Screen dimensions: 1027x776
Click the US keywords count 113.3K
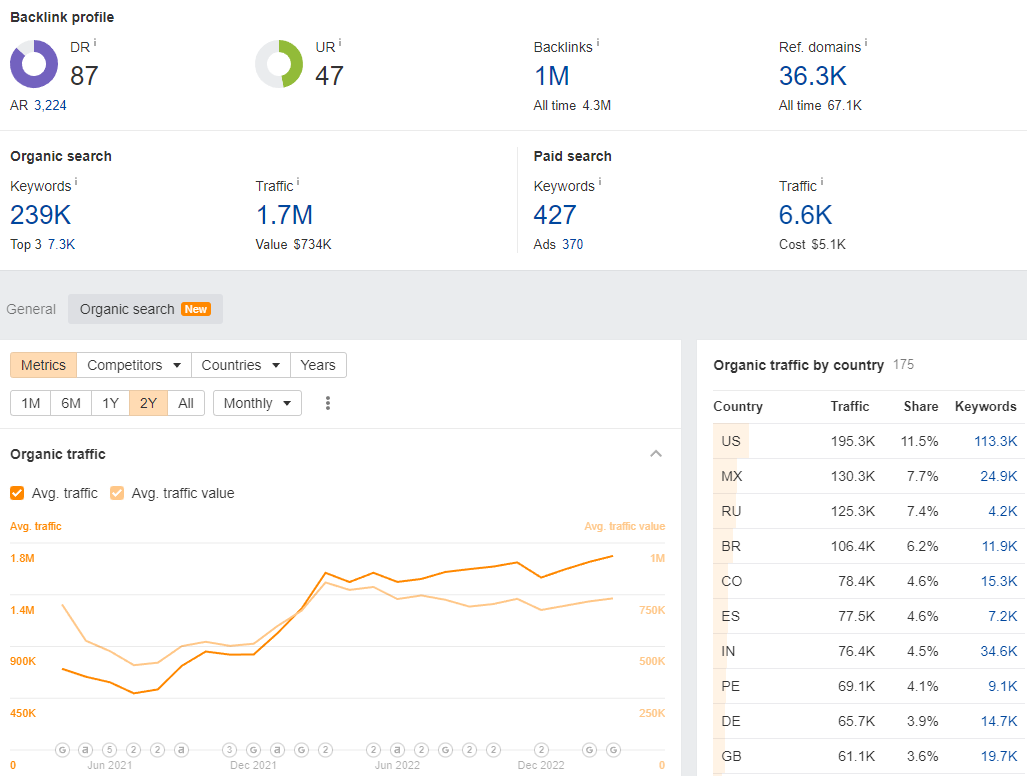[996, 441]
